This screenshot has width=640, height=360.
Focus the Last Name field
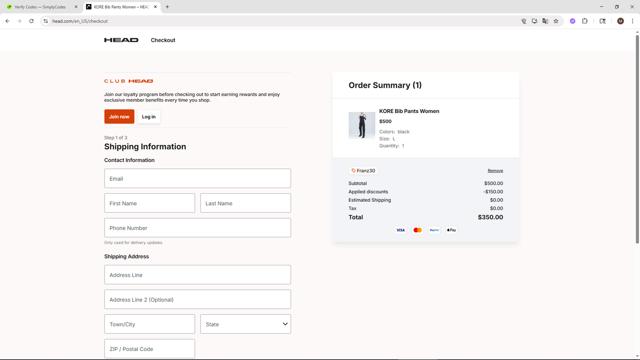(246, 203)
